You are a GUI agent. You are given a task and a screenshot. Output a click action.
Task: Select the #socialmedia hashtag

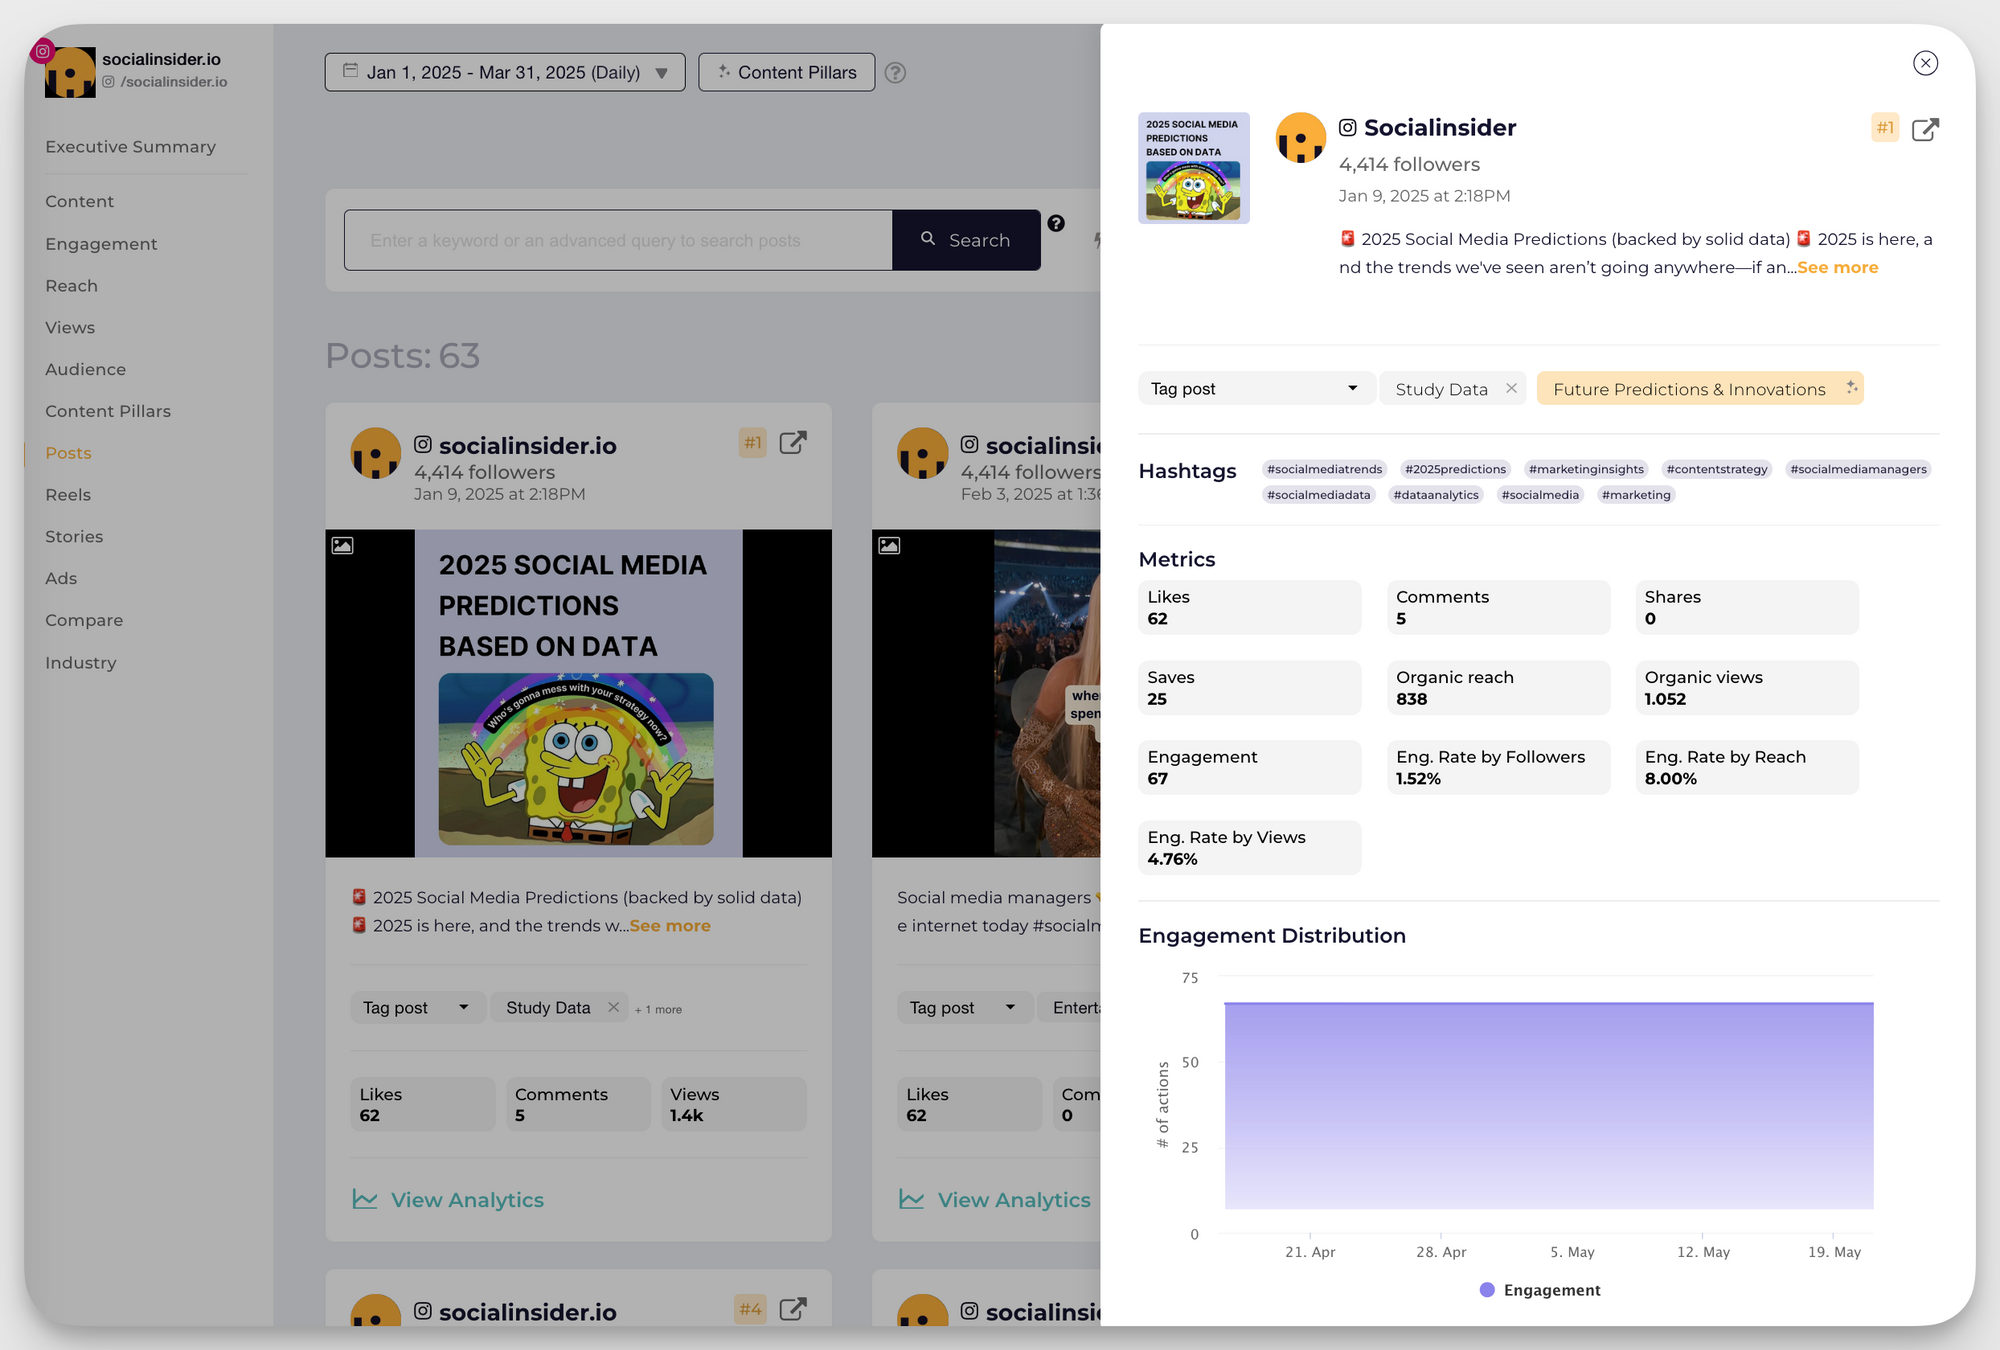click(1540, 495)
